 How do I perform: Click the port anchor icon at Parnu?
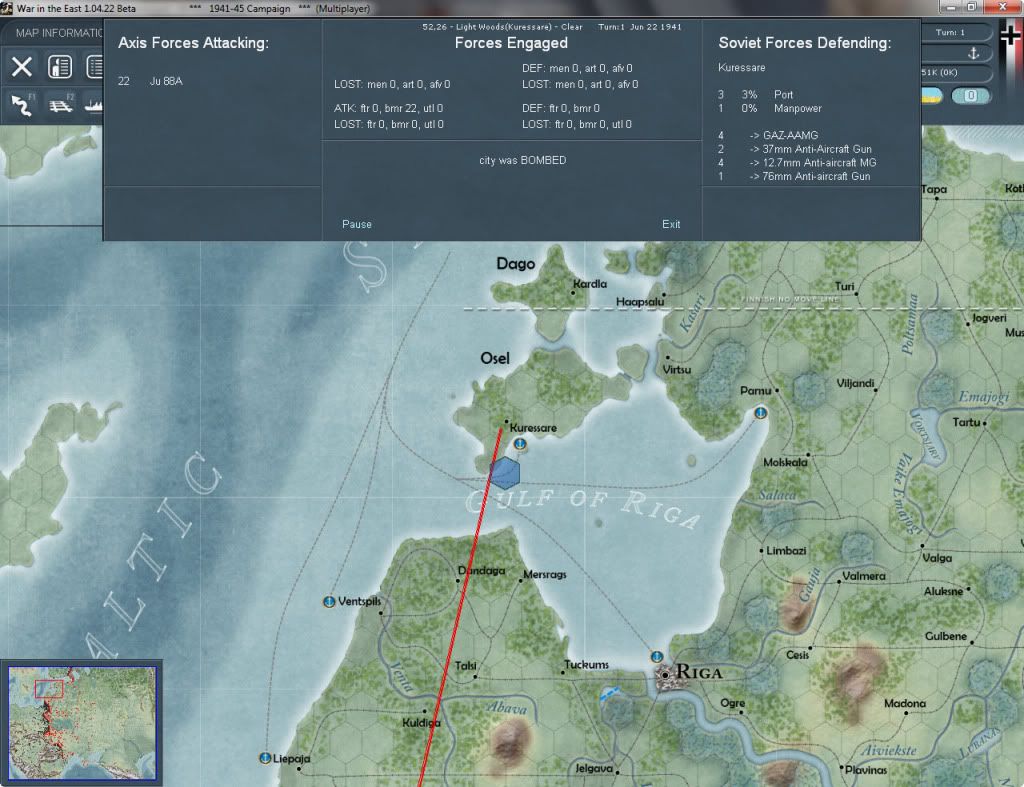pos(760,413)
